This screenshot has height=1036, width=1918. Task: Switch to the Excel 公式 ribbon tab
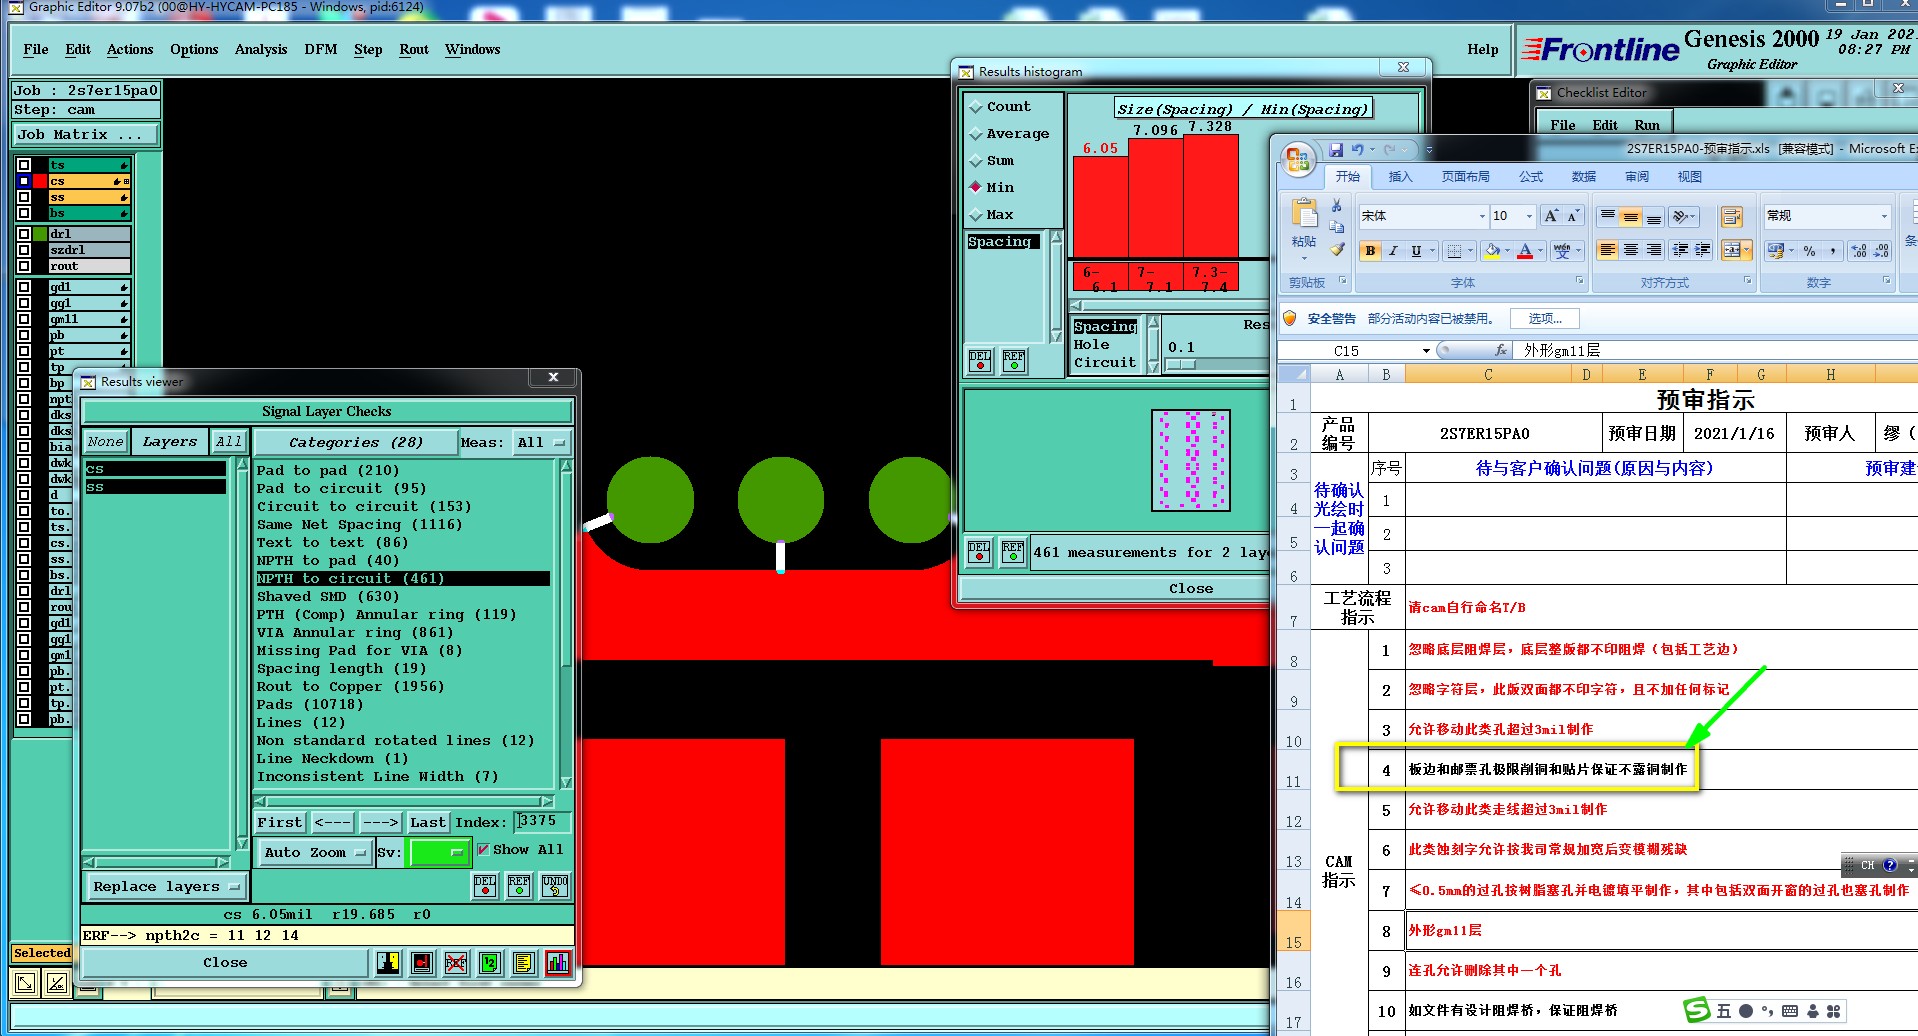[1531, 177]
